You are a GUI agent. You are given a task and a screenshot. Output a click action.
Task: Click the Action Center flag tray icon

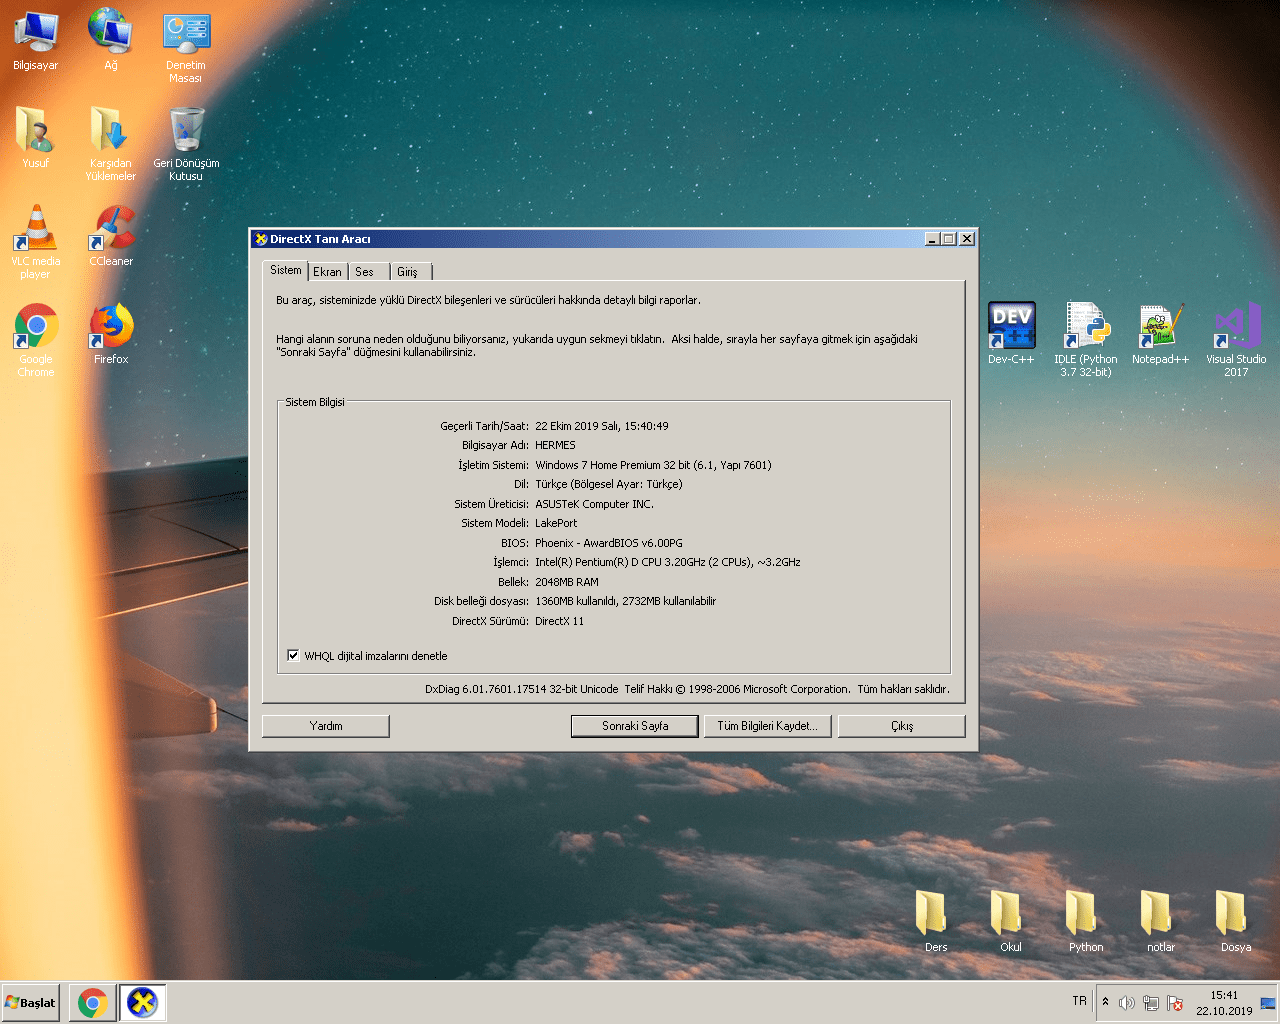coord(1175,1003)
